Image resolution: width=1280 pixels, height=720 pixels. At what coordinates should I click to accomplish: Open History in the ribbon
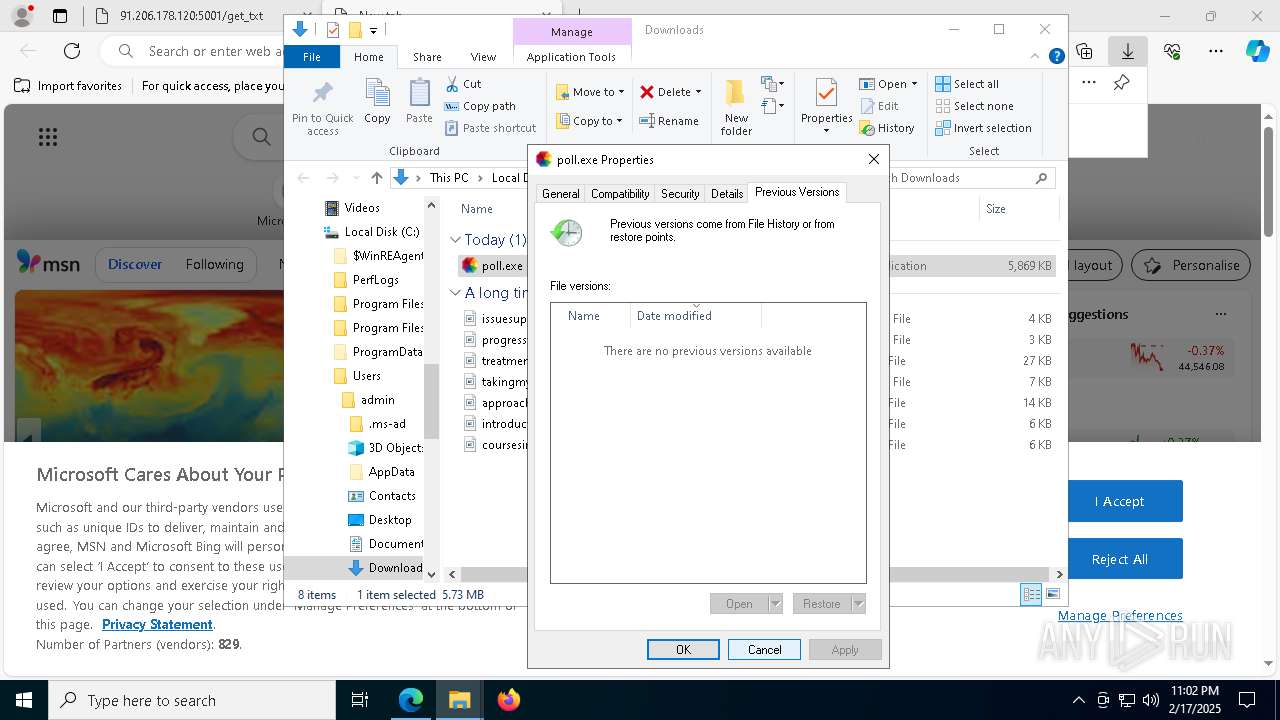887,128
